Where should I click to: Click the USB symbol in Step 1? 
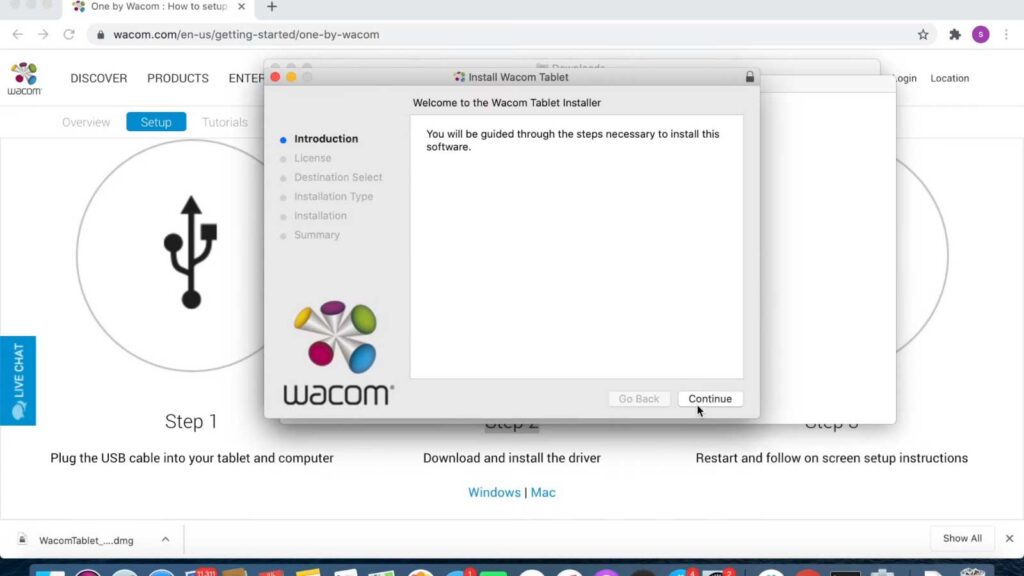pos(191,252)
